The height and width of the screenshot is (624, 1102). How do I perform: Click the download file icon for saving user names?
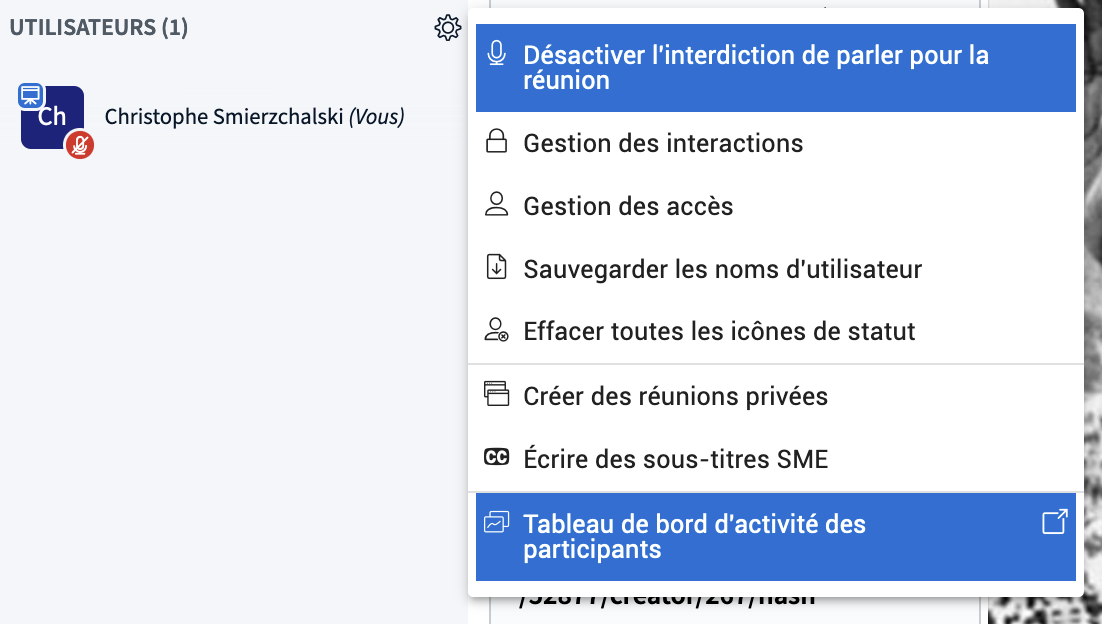tap(496, 267)
